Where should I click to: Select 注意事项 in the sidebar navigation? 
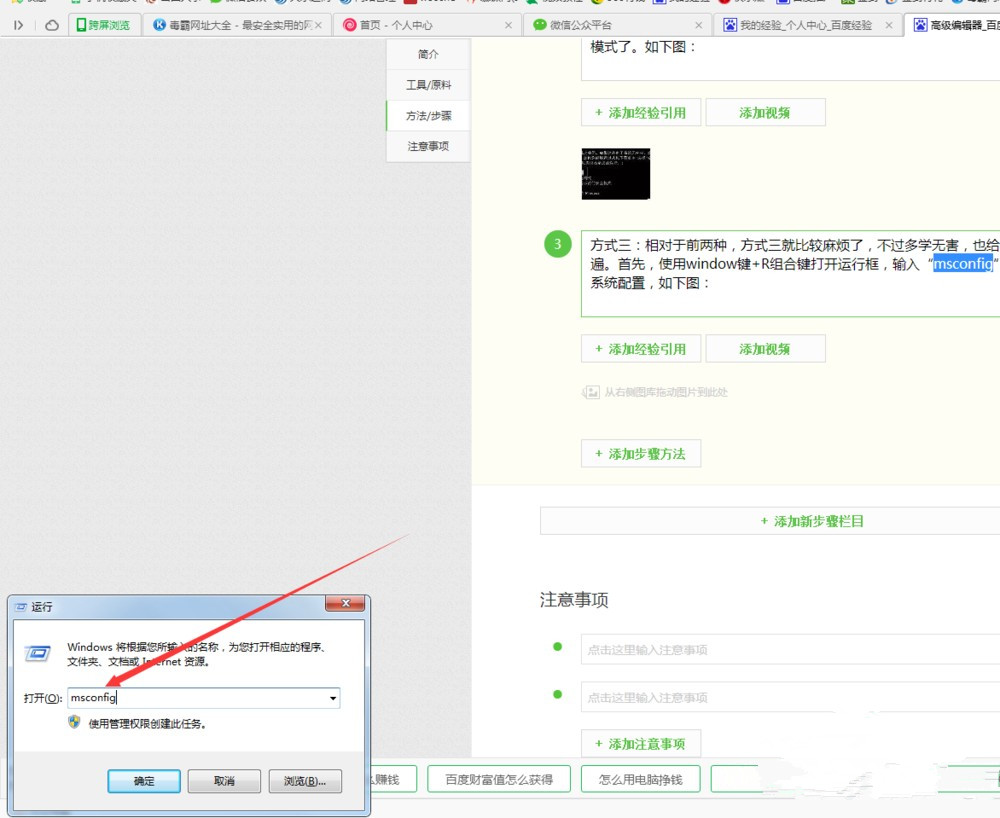click(427, 146)
